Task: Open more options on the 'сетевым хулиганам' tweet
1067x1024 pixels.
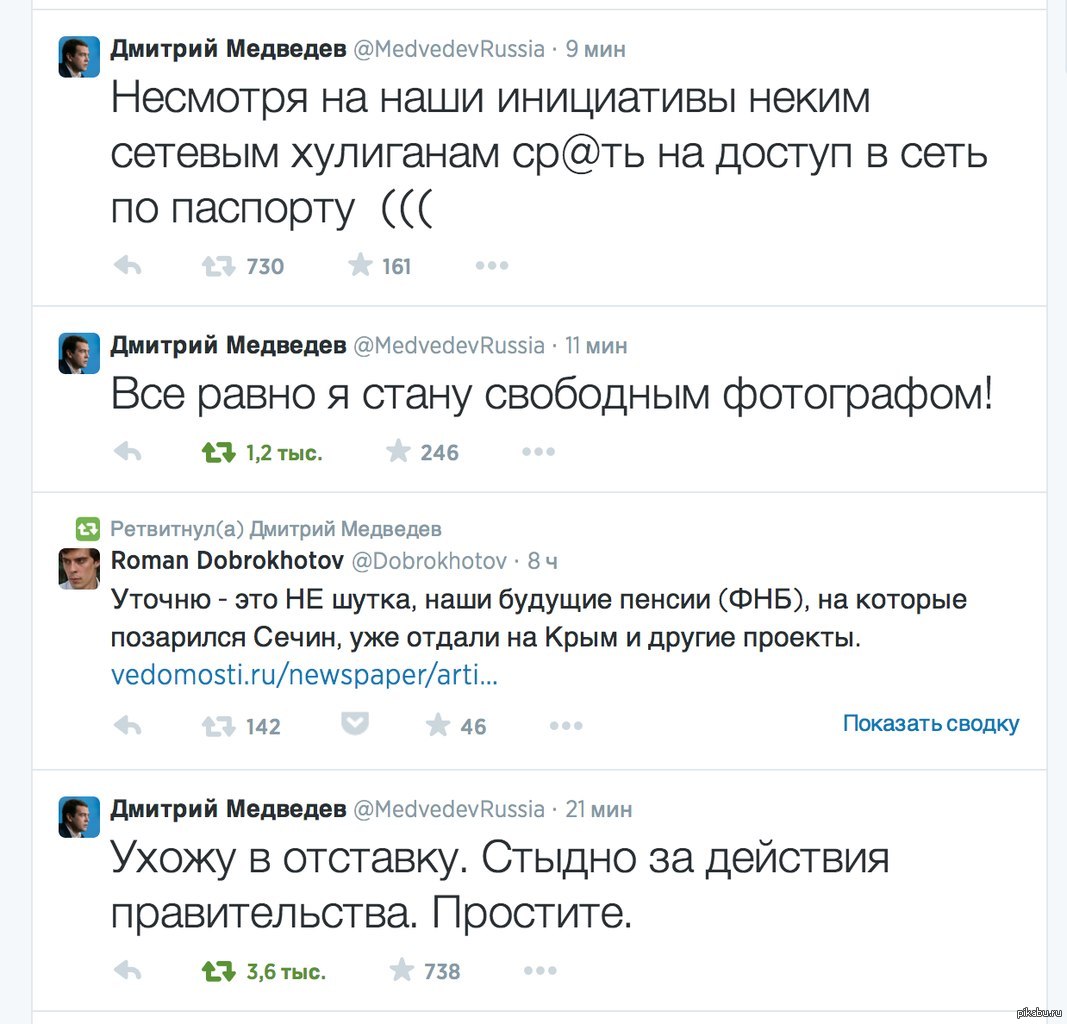Action: 491,266
